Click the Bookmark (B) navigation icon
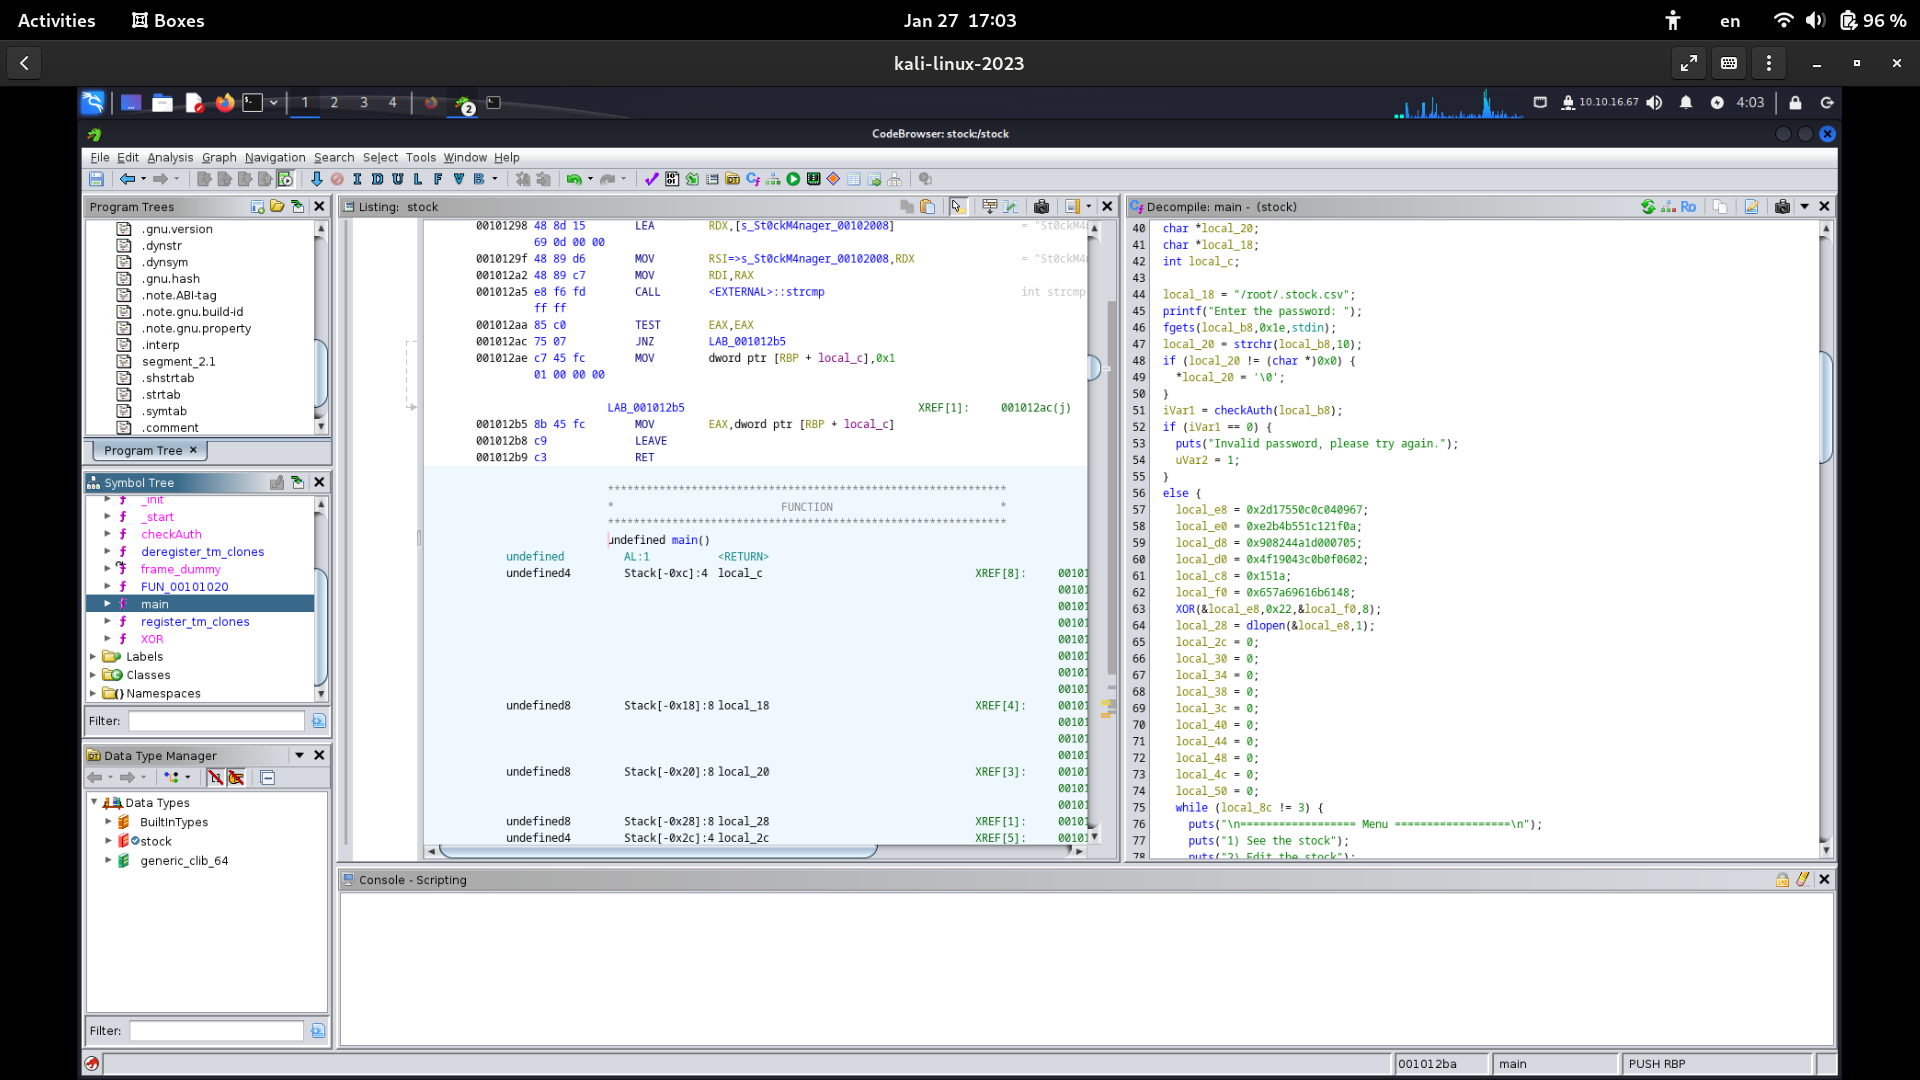This screenshot has width=1920, height=1080. 479,179
